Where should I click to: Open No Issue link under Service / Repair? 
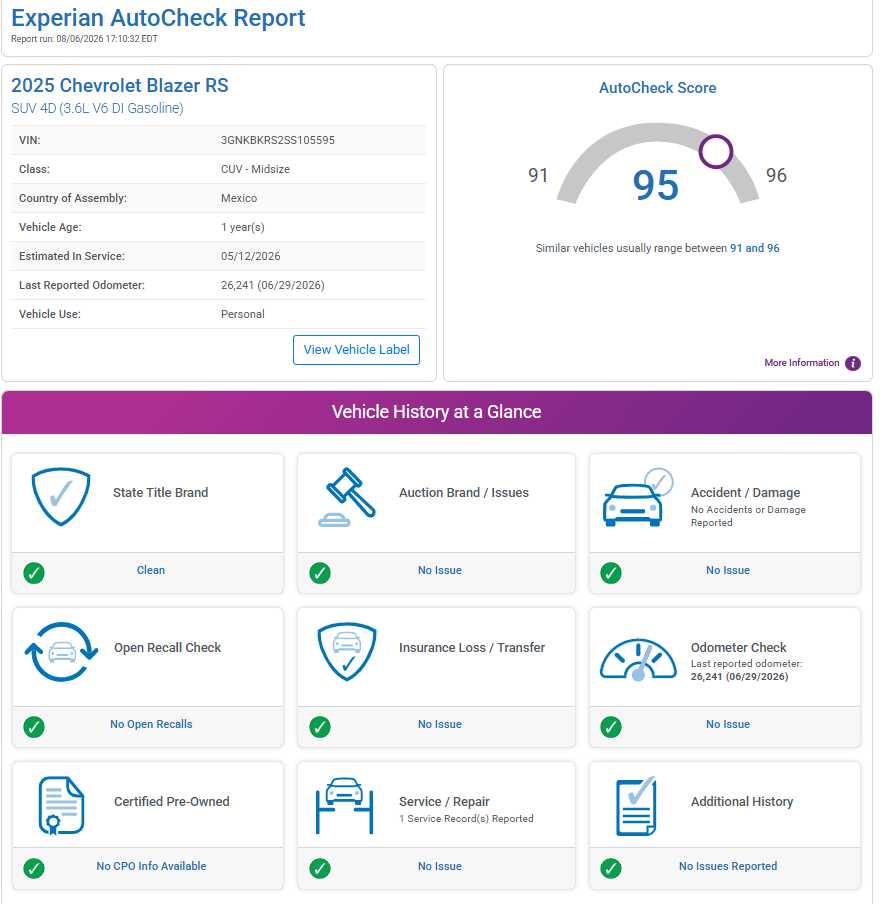(x=440, y=866)
